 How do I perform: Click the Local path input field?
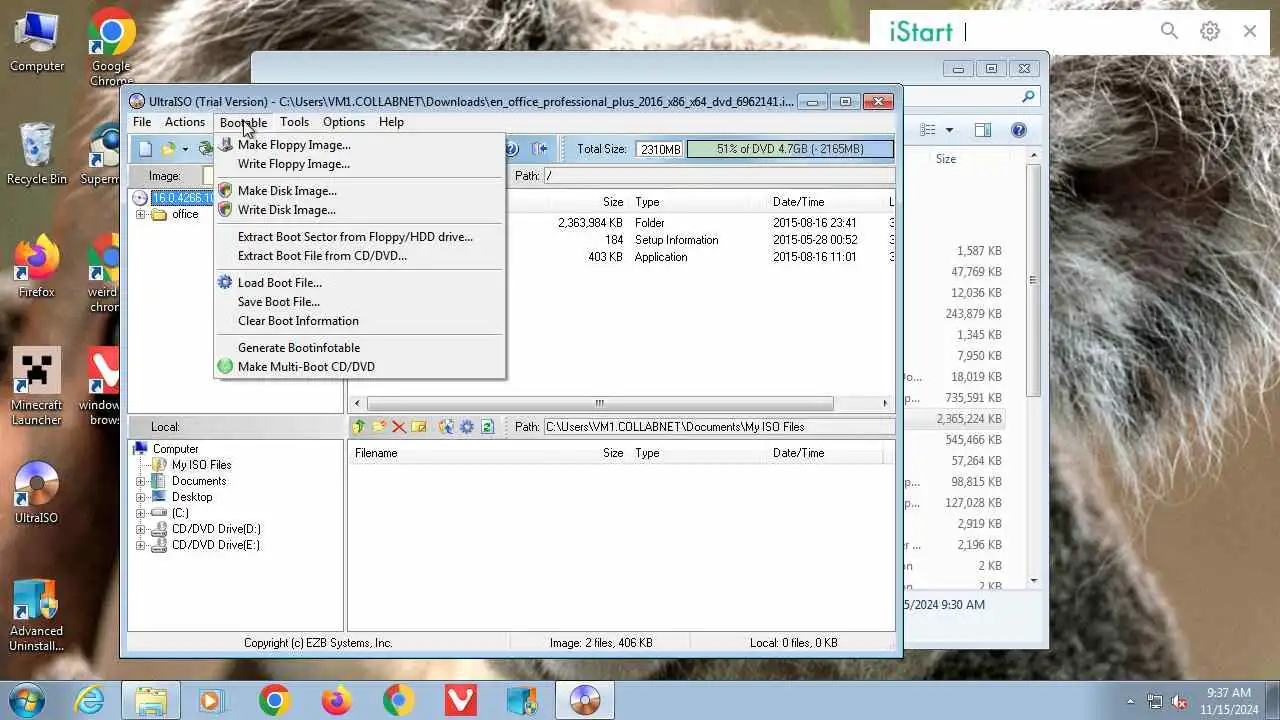click(718, 427)
